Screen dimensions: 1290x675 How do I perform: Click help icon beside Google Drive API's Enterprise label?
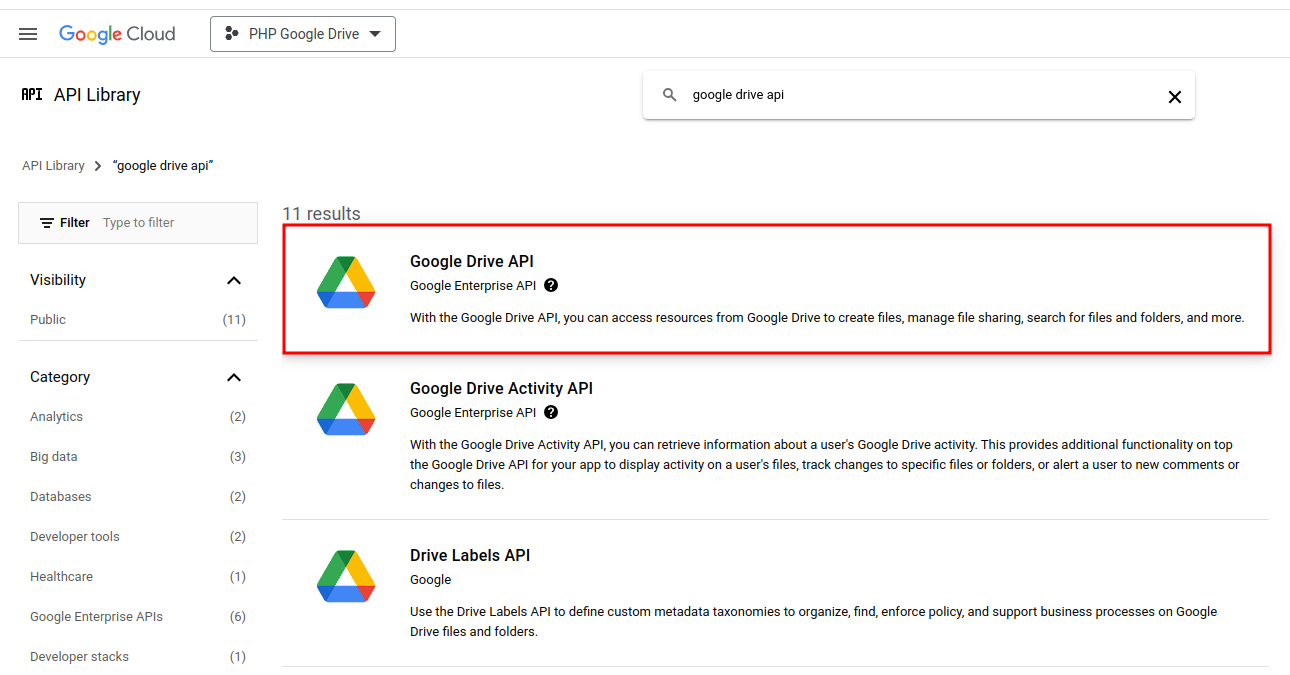pyautogui.click(x=551, y=286)
